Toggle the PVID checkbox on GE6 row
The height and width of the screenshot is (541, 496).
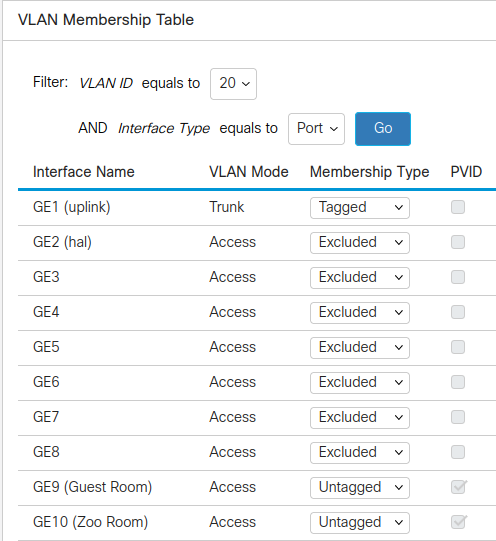(458, 382)
